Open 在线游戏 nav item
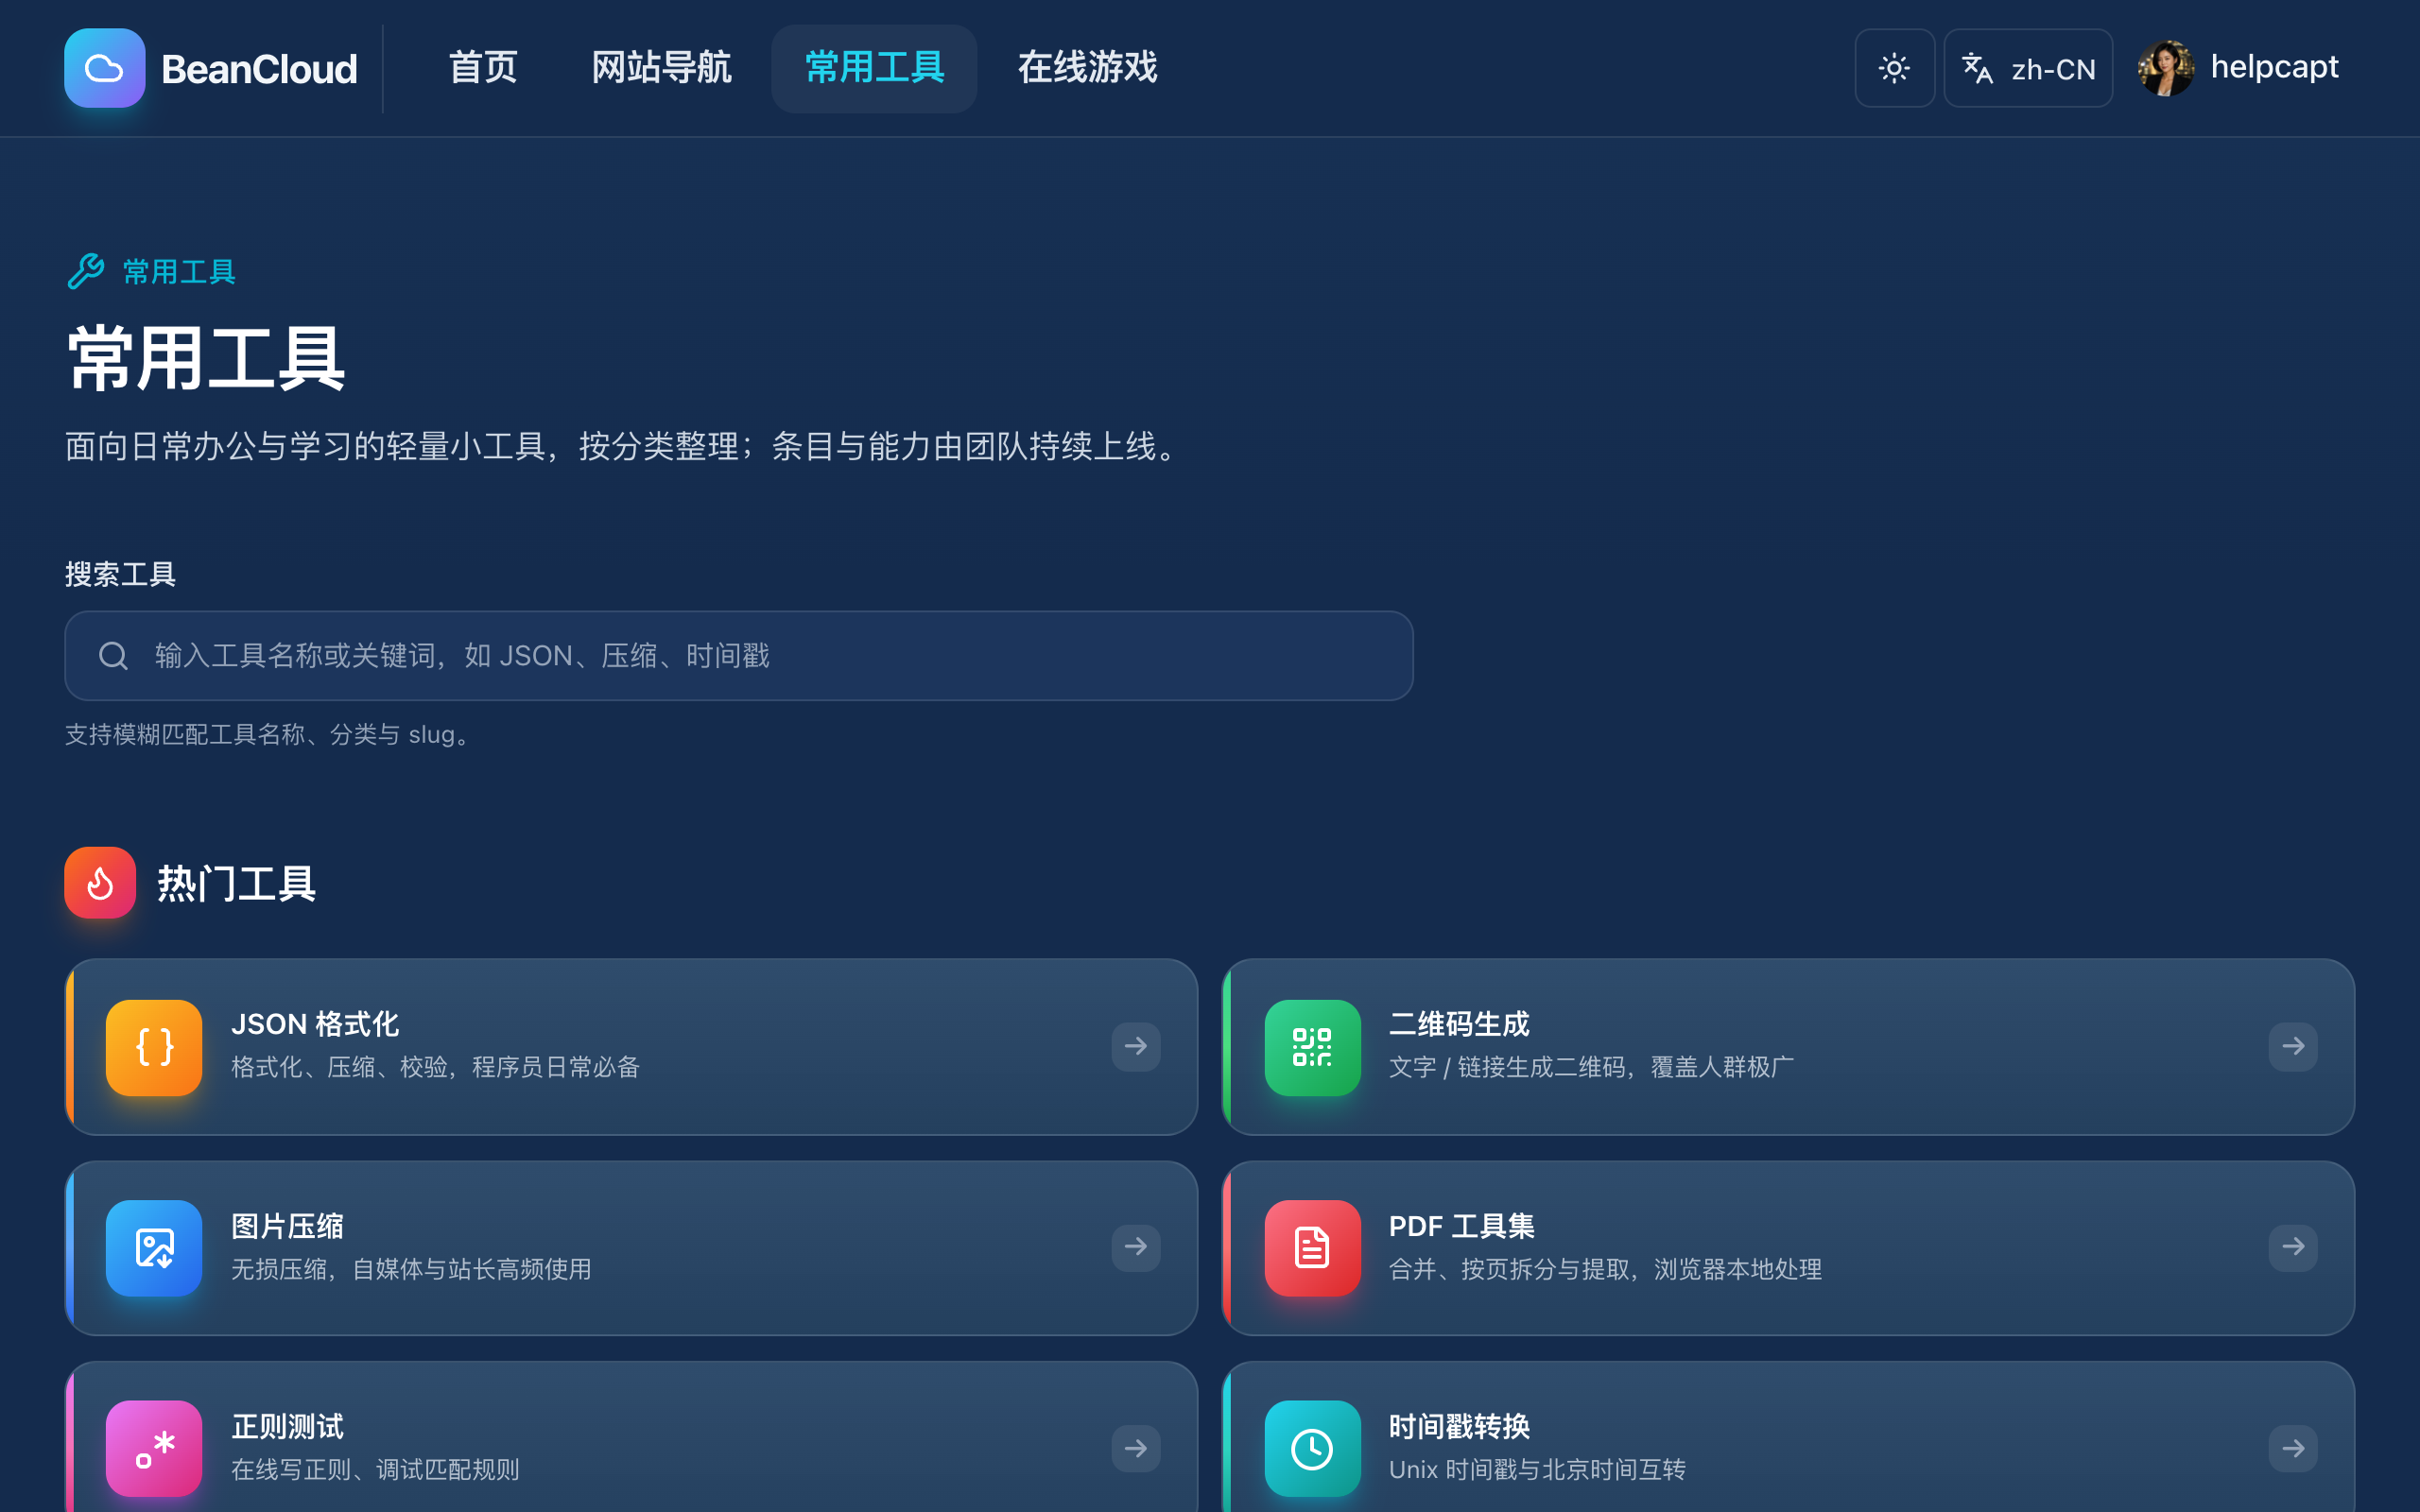This screenshot has width=2420, height=1512. 1087,68
